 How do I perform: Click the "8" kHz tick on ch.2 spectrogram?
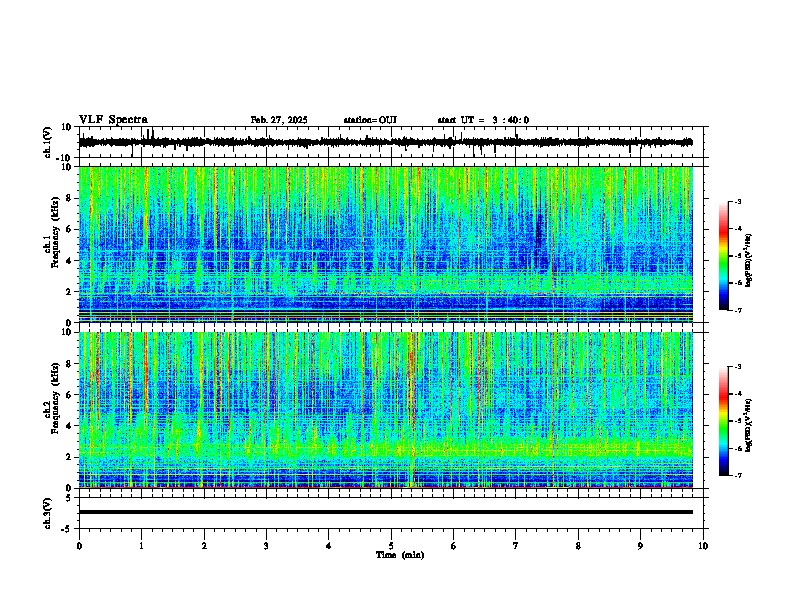pyautogui.click(x=70, y=364)
